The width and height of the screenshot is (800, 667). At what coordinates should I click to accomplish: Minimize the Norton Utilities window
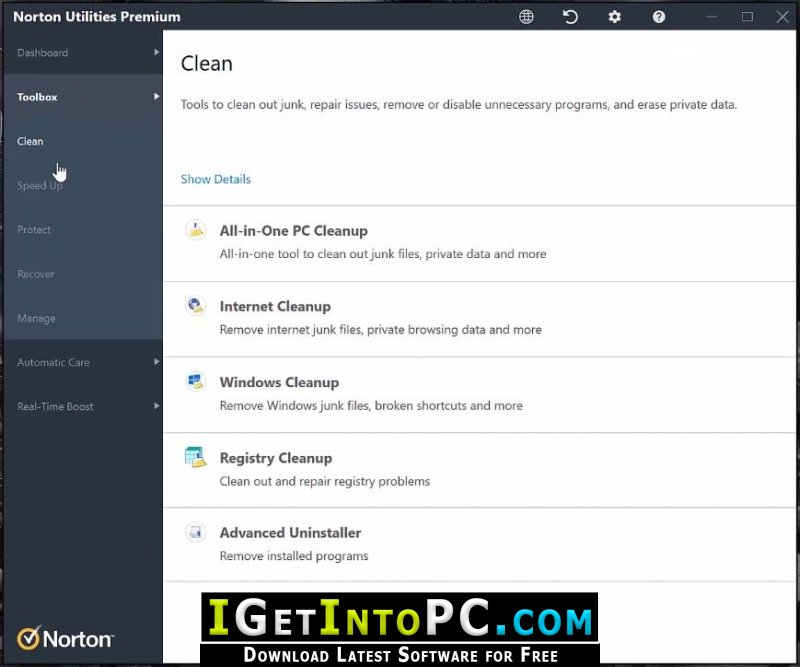[712, 17]
